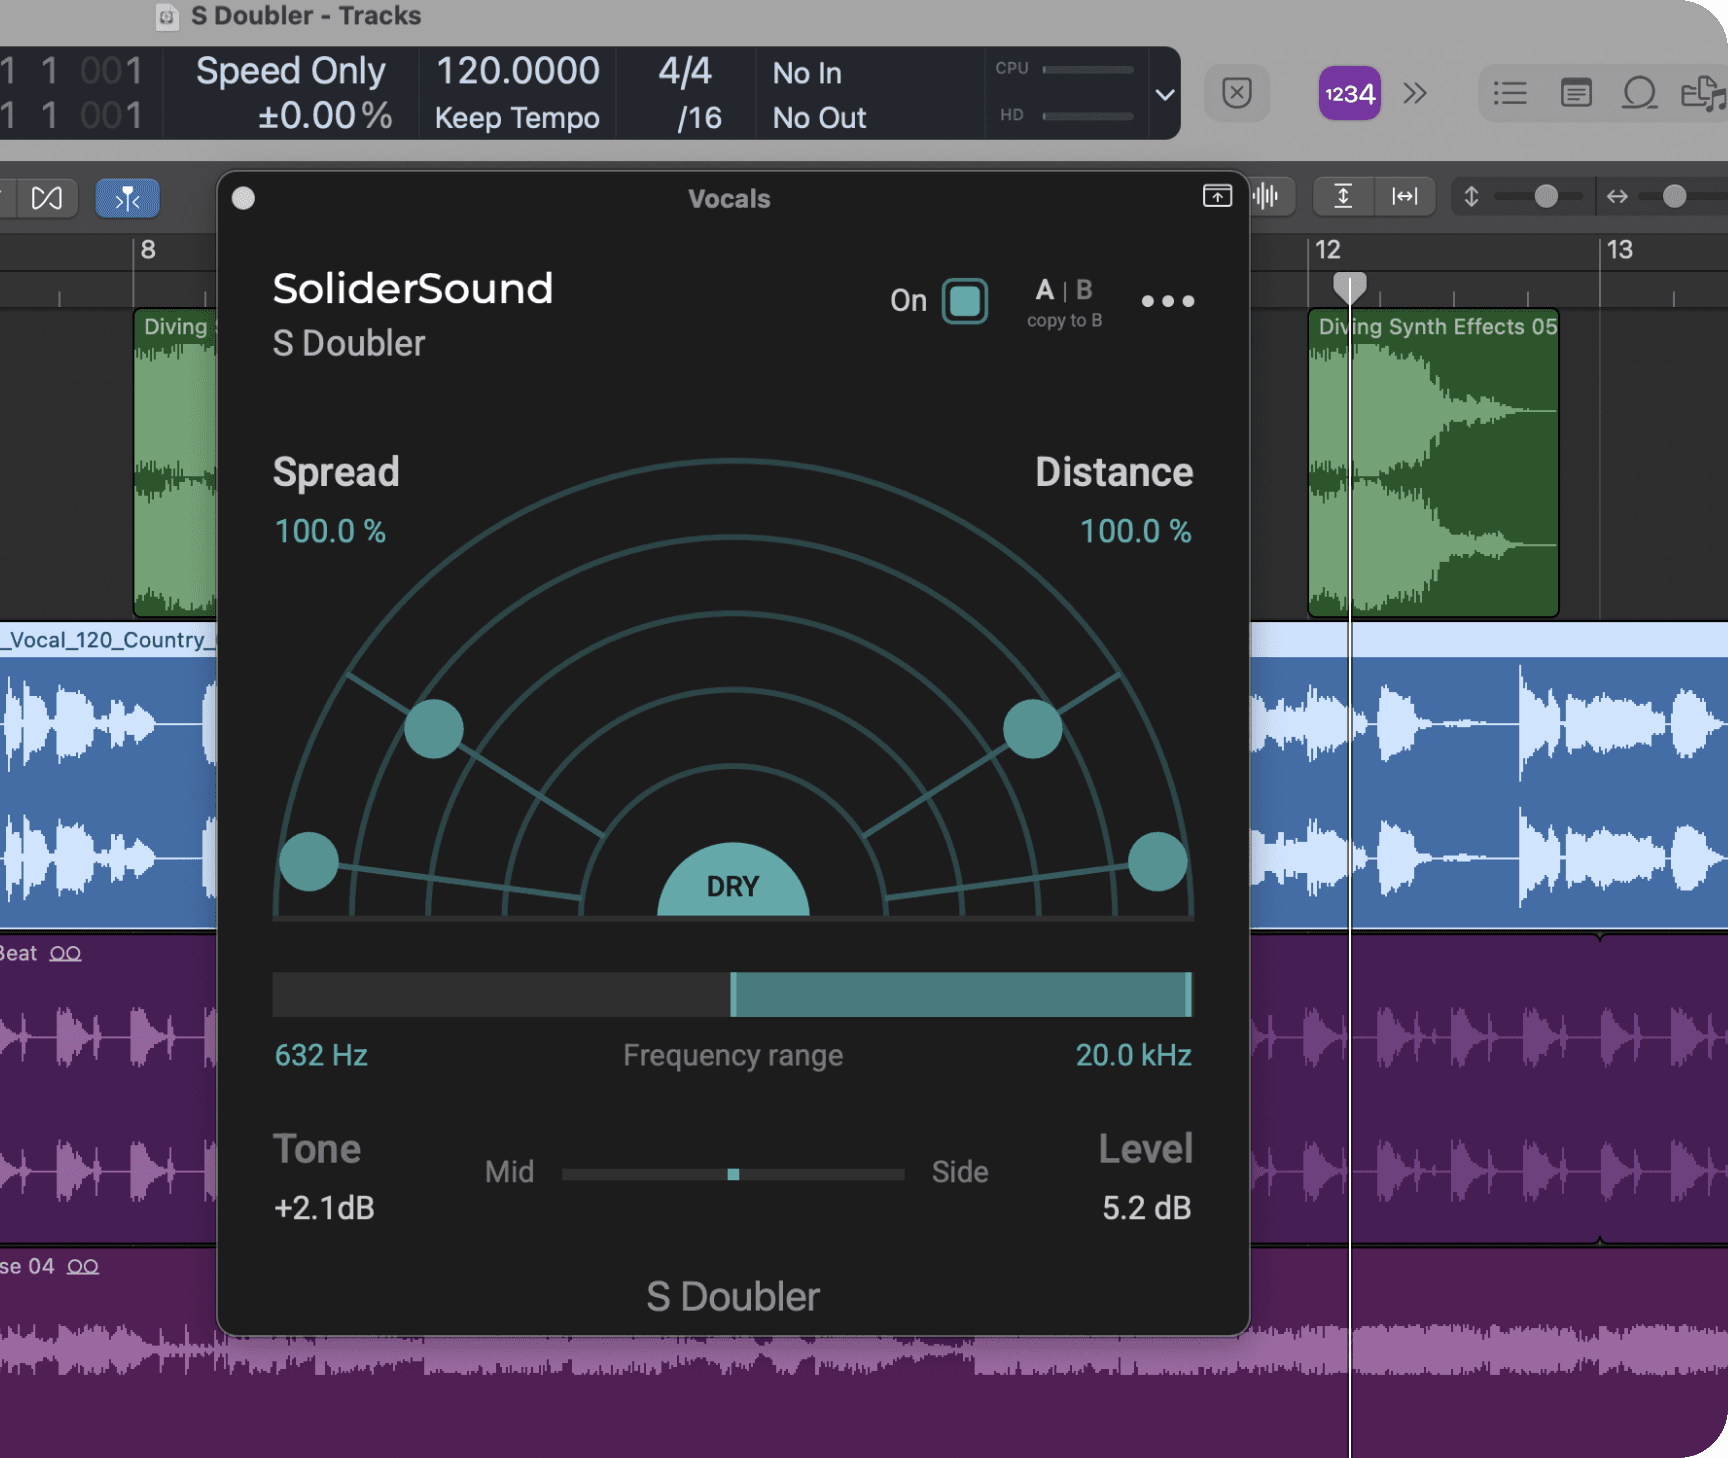This screenshot has height=1458, width=1728.
Task: Click the 1234 count-in button
Action: 1349,93
